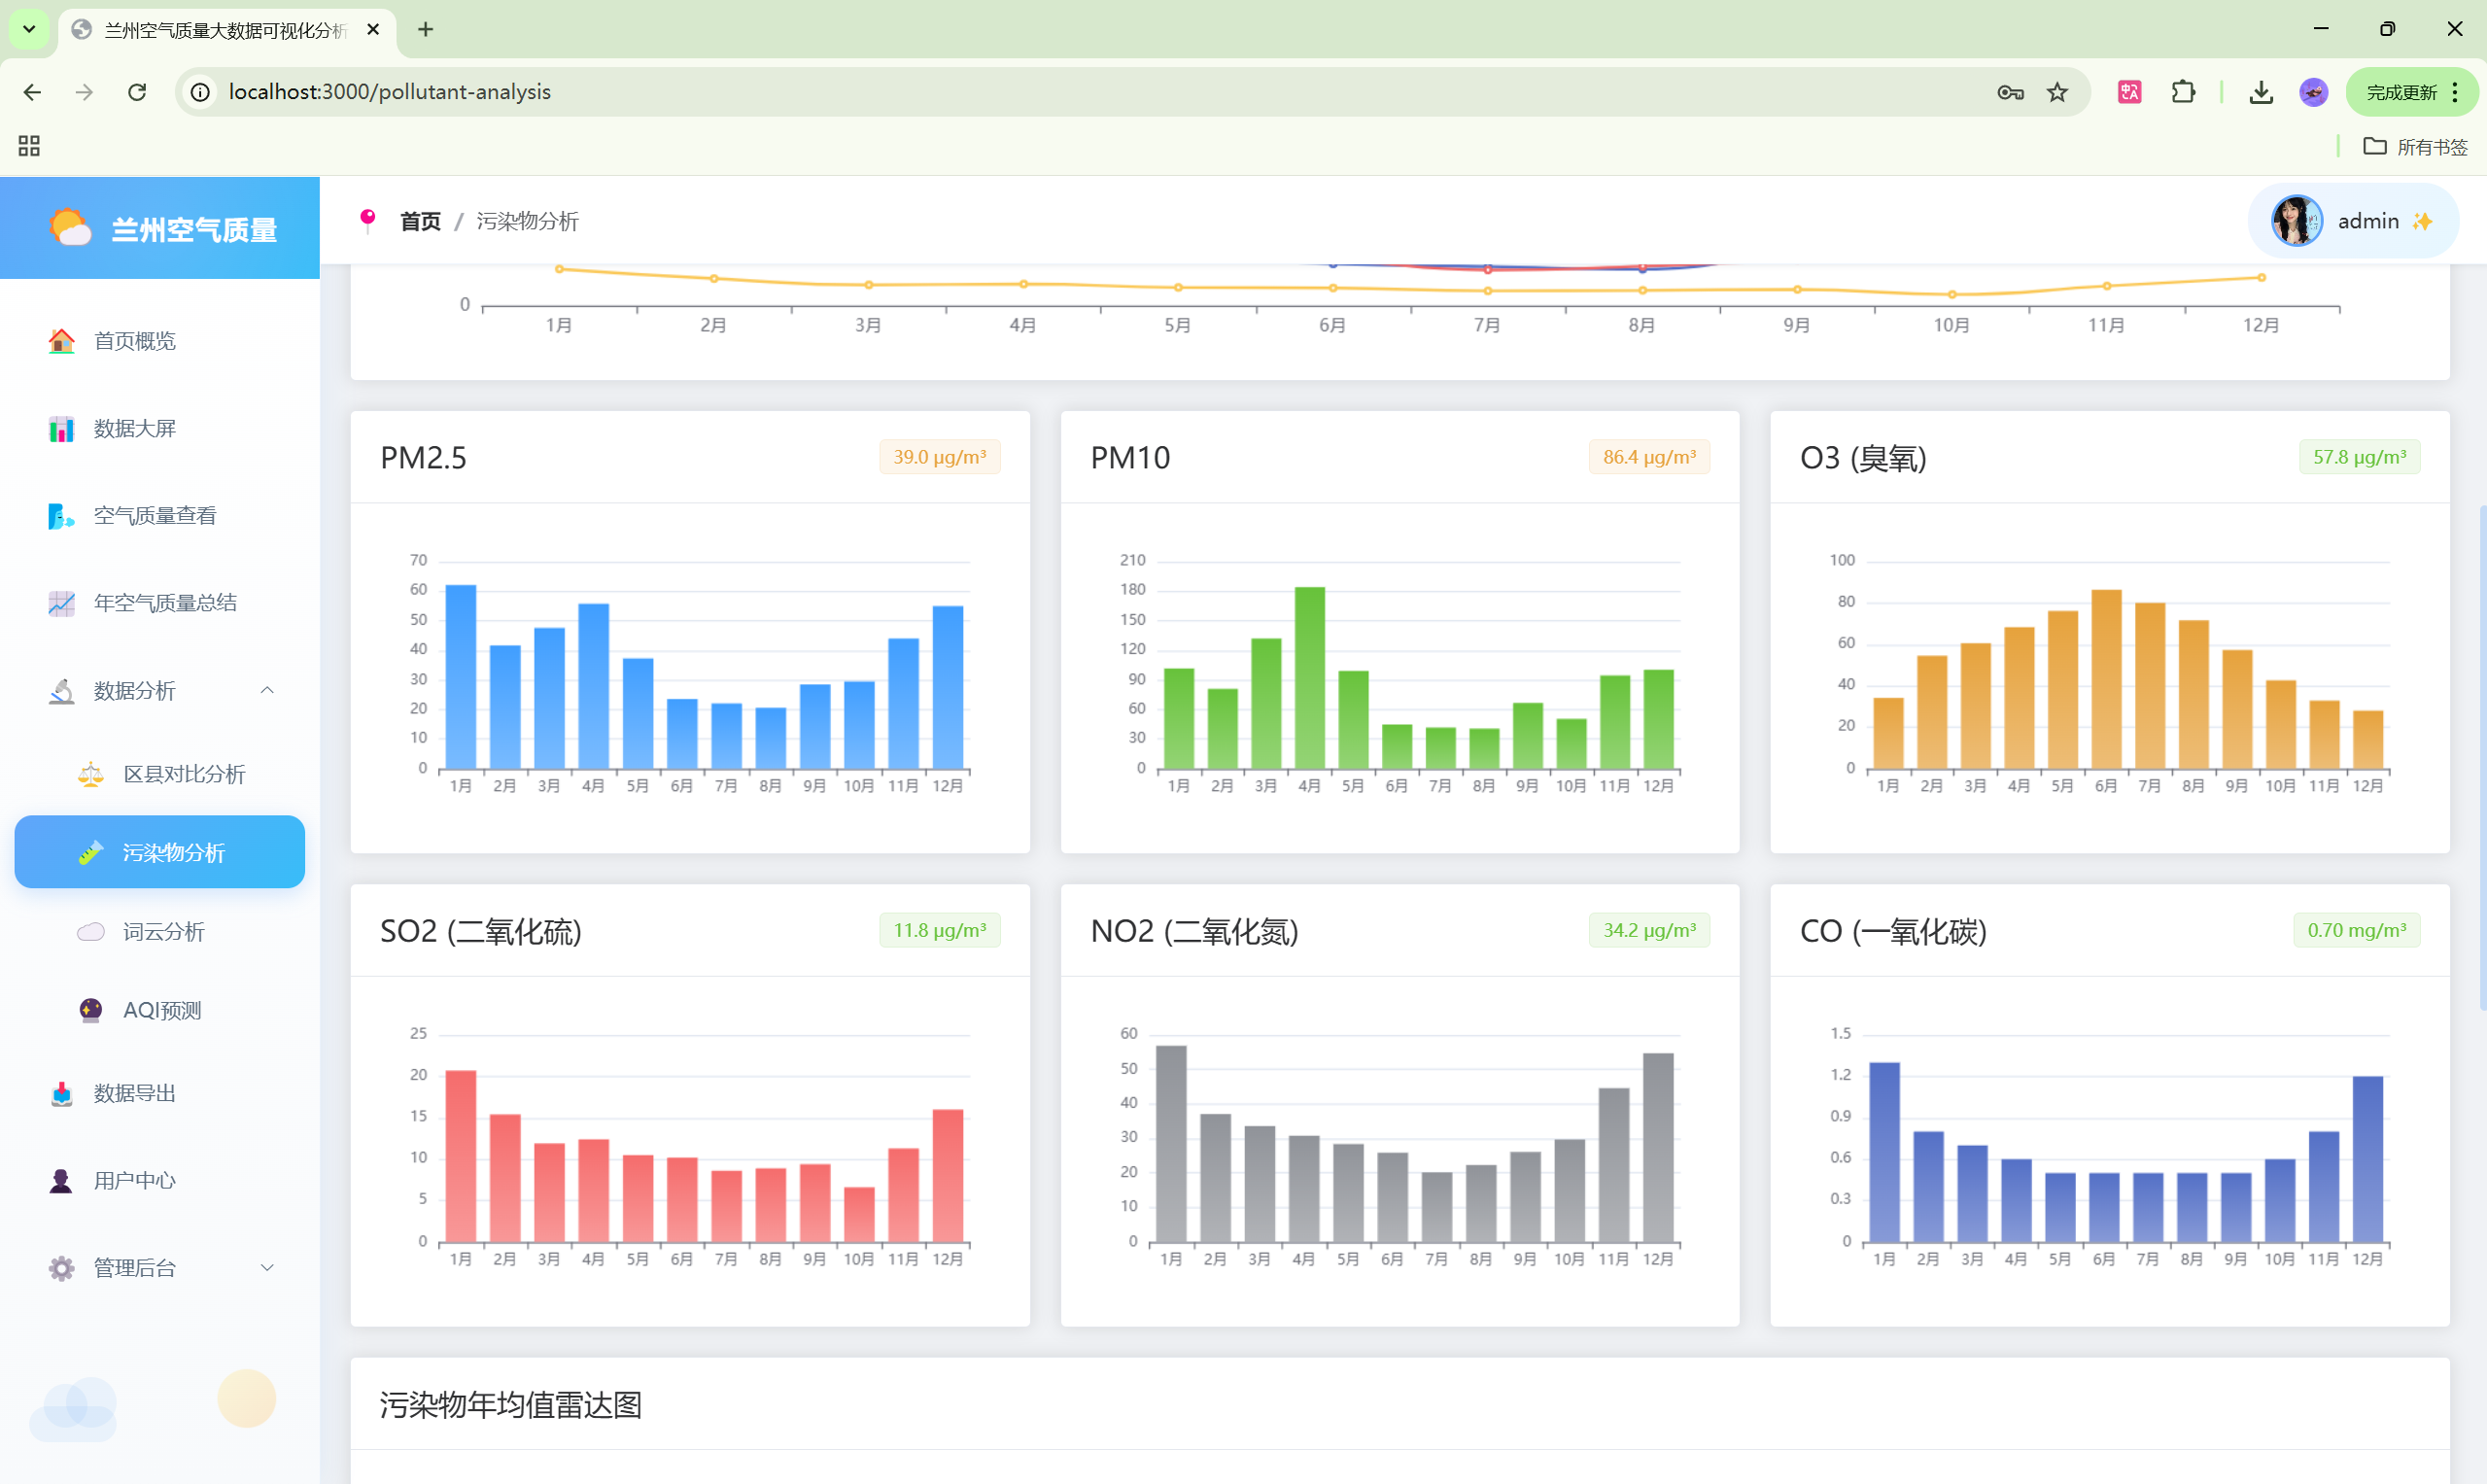Click the browser address bar URL
This screenshot has height=1484, width=2487.
390,92
